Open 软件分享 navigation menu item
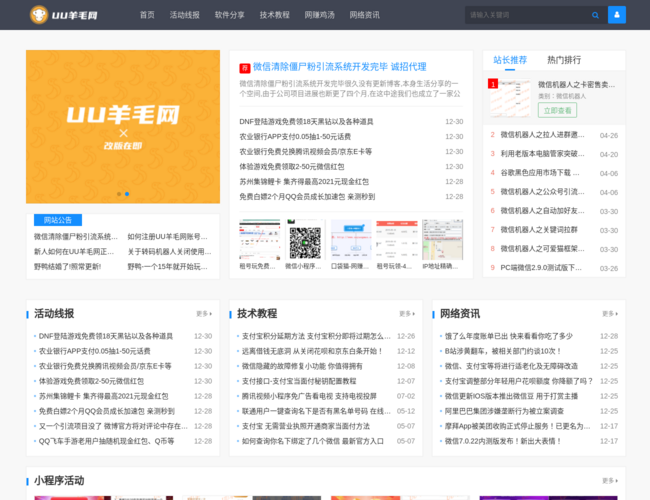This screenshot has width=650, height=500. point(230,15)
